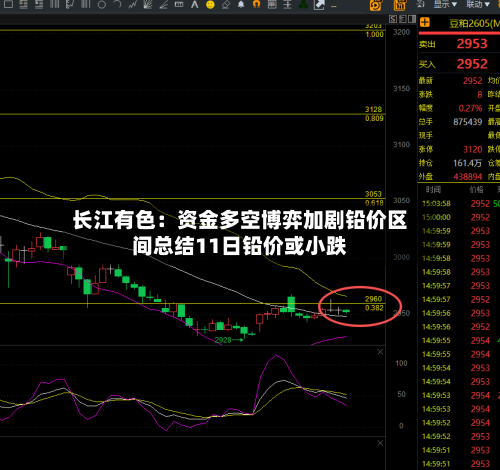The image size is (500, 470).
Task: Open the 联动 dropdown menu
Action: click(x=478, y=4)
